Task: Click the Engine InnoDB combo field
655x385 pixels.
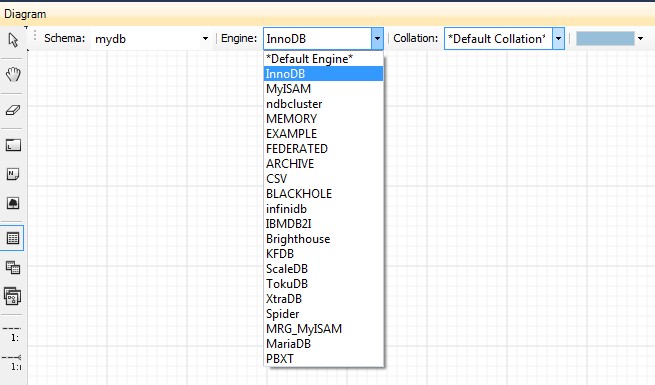Action: point(317,38)
